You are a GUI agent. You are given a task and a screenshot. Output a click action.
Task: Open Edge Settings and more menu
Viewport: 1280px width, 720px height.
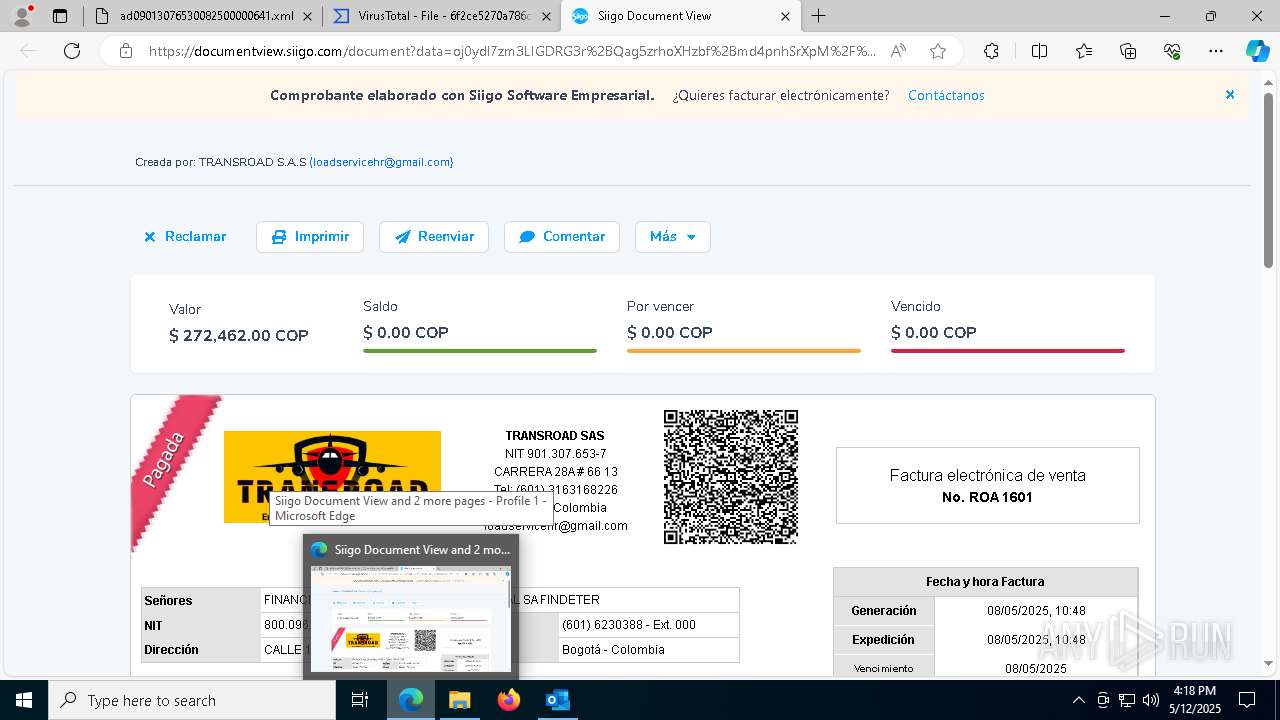point(1216,51)
